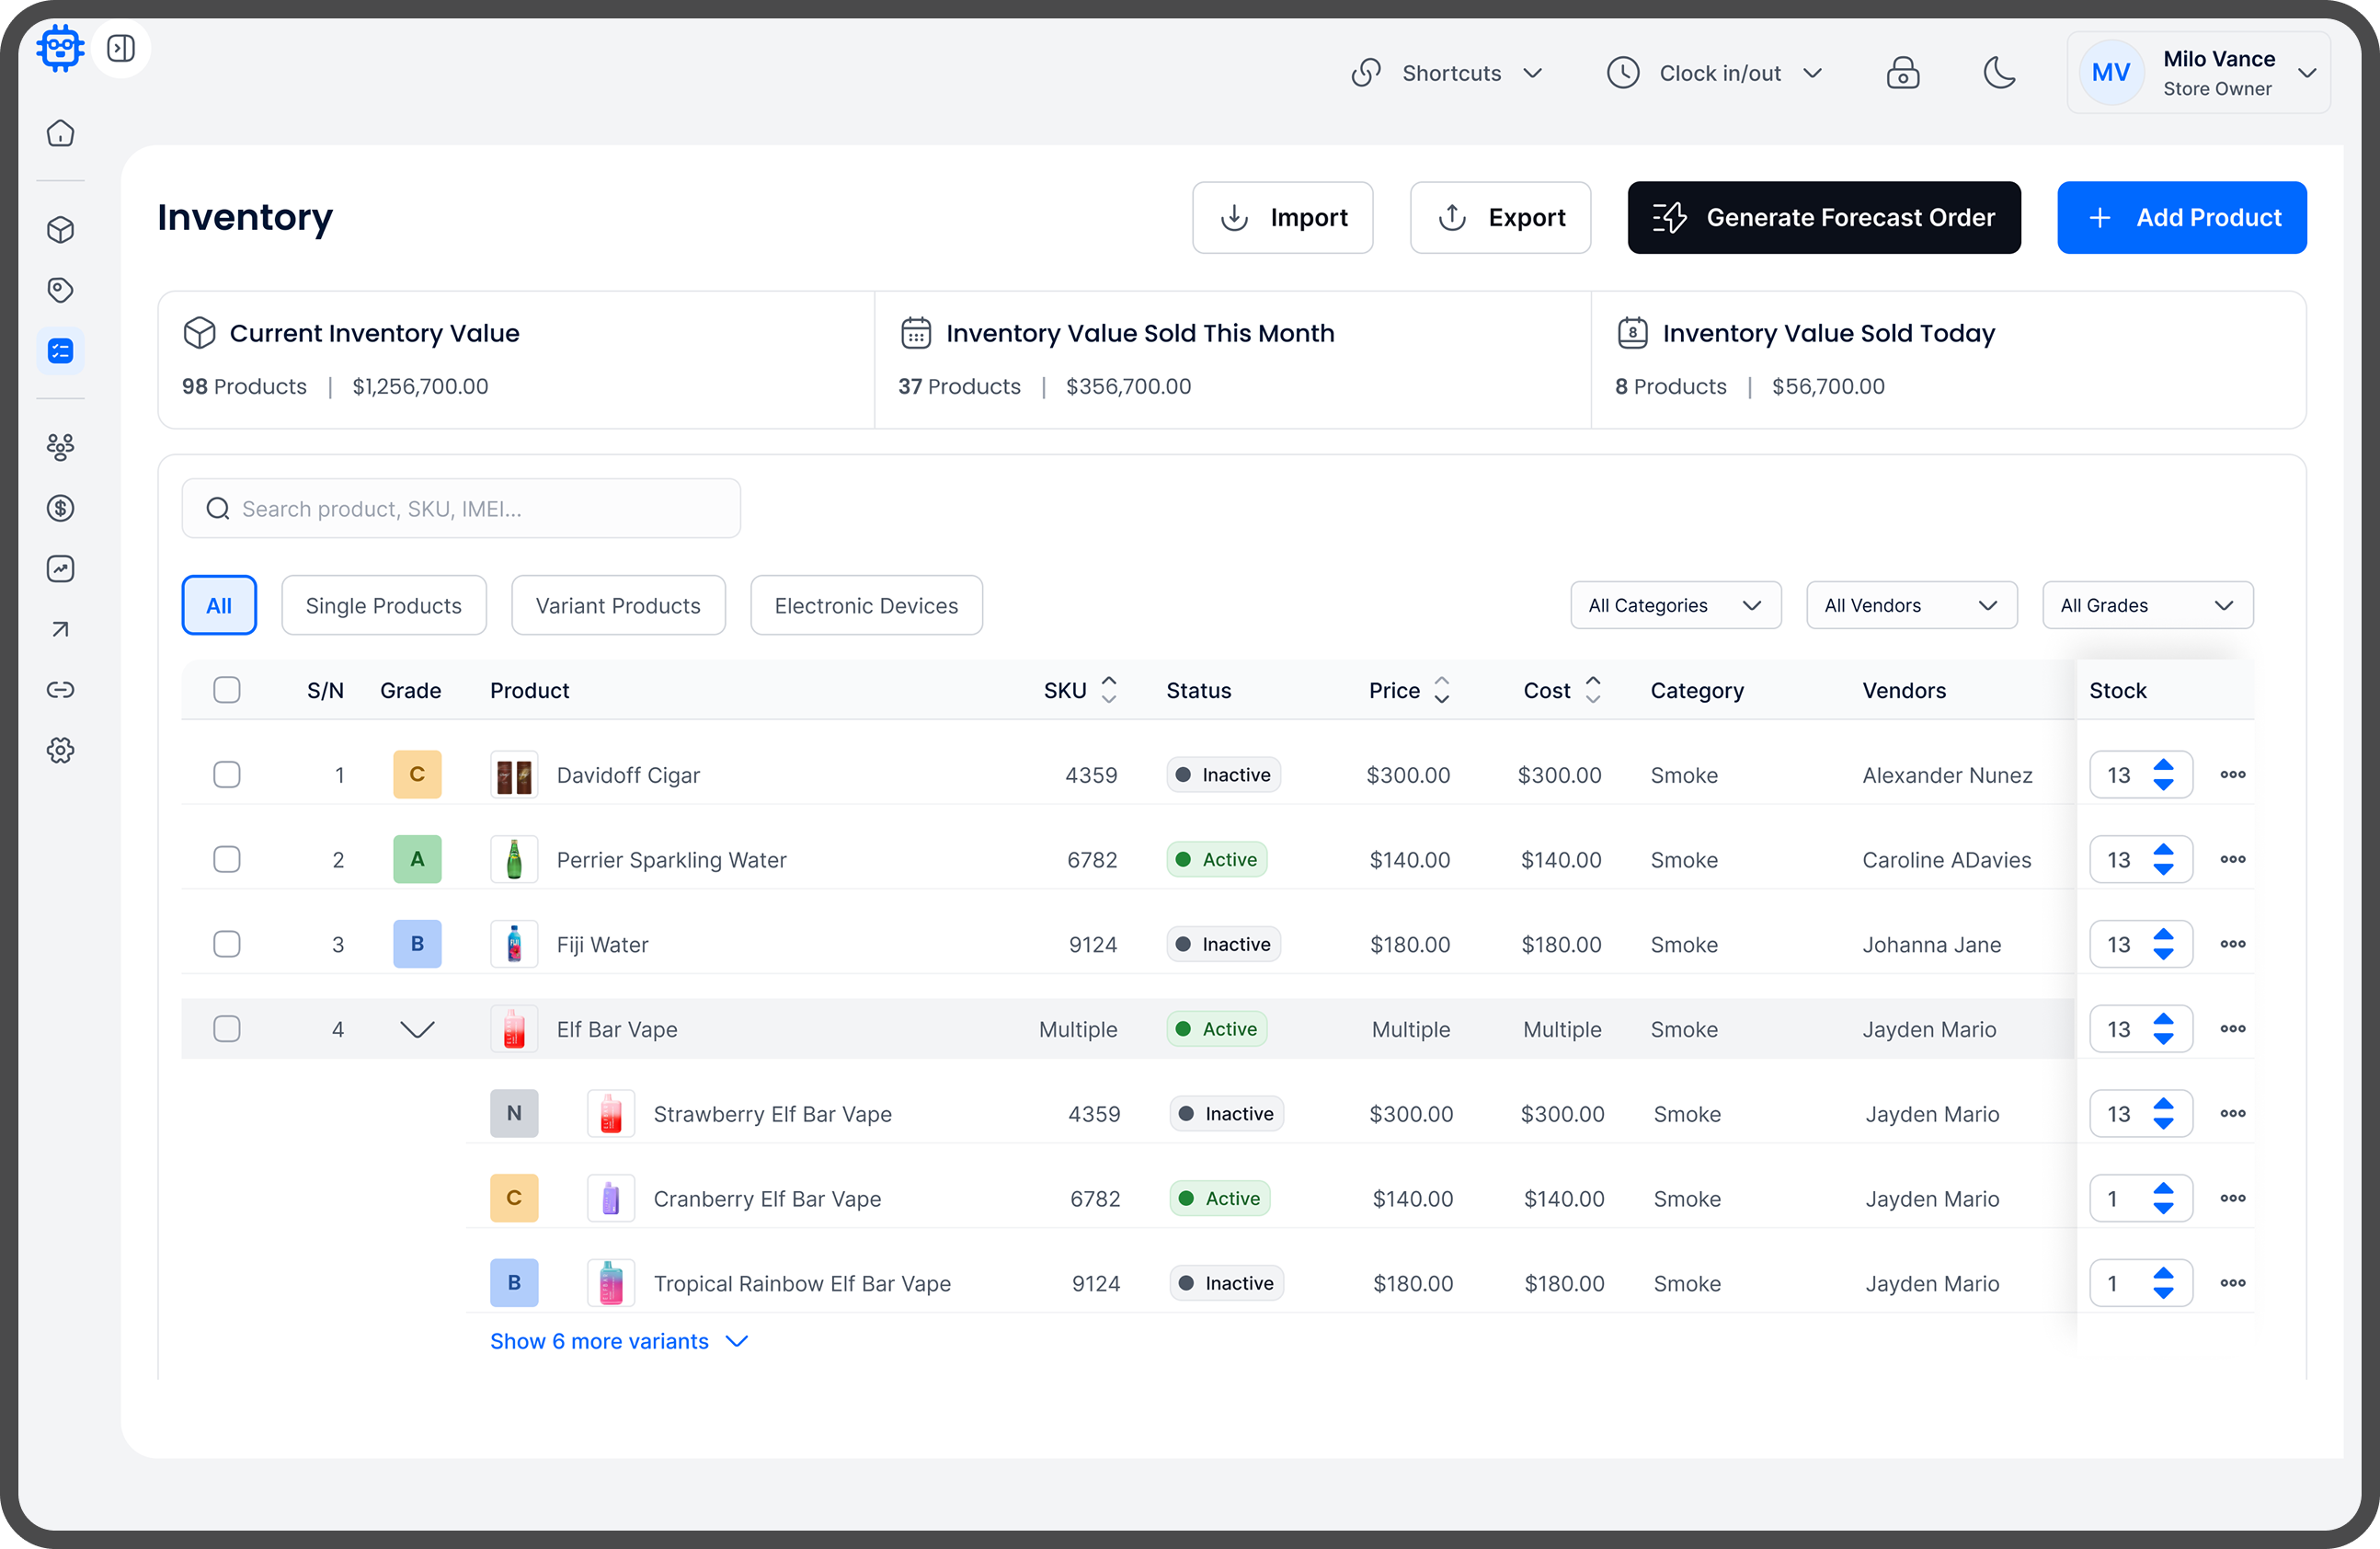Screen dimensions: 2380x1549
Task: Check the Davidoff Cigar row checkbox
Action: pyautogui.click(x=227, y=774)
